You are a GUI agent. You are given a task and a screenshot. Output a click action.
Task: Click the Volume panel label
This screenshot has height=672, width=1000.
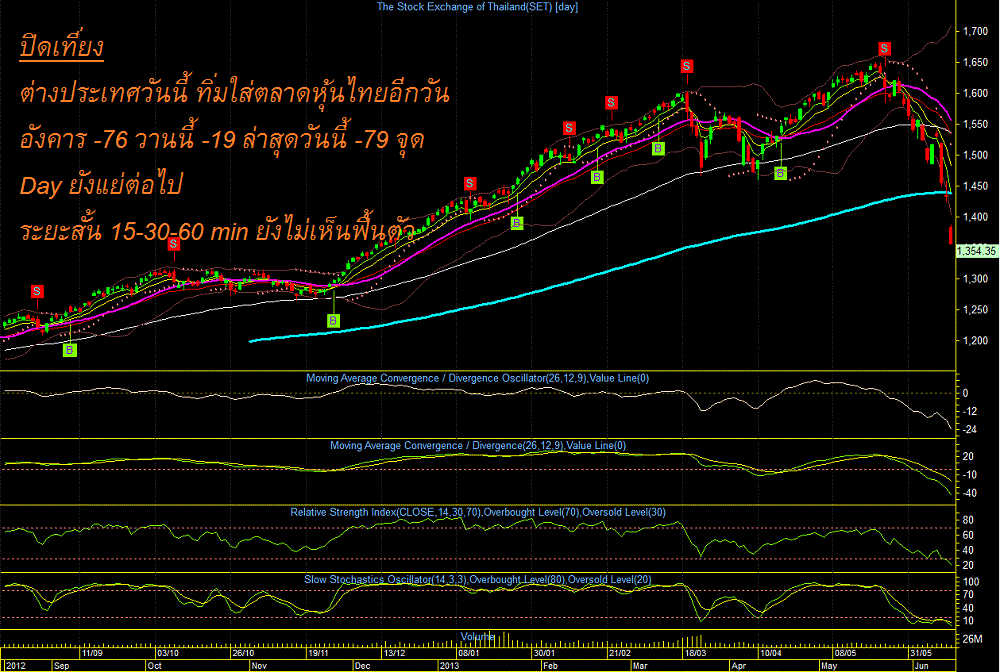(x=478, y=636)
